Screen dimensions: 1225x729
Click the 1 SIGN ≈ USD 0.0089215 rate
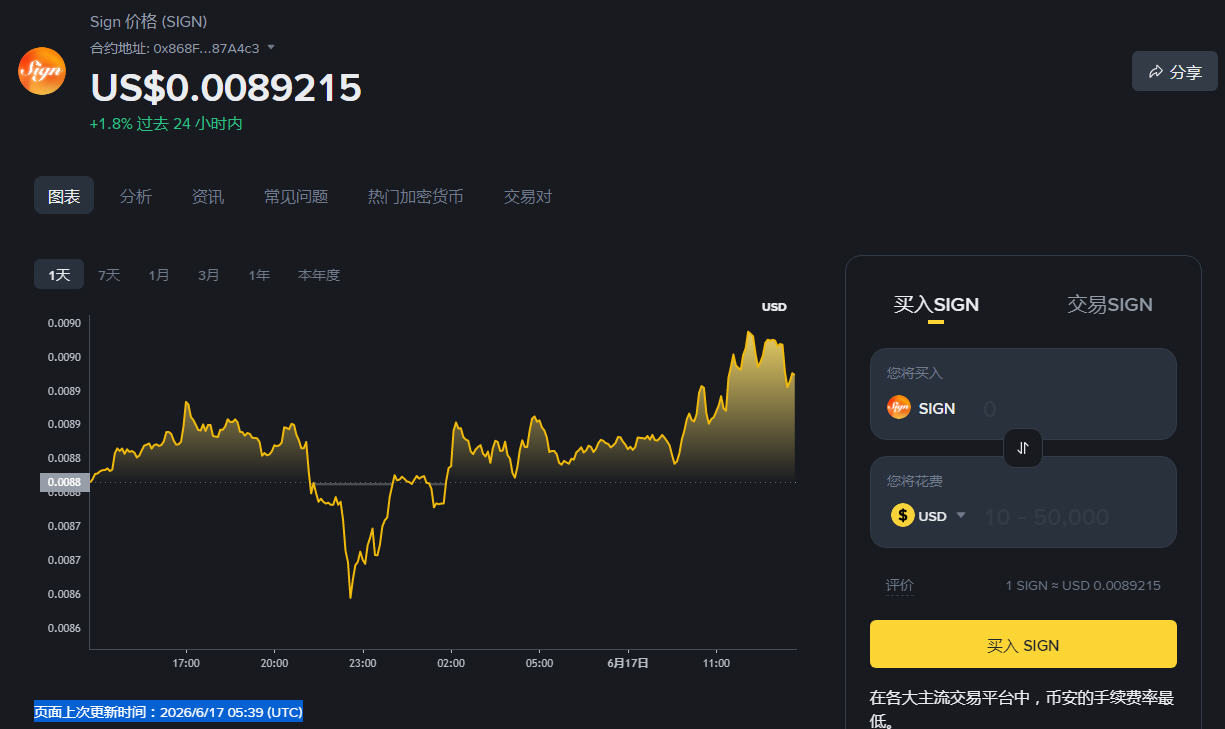(x=1083, y=586)
